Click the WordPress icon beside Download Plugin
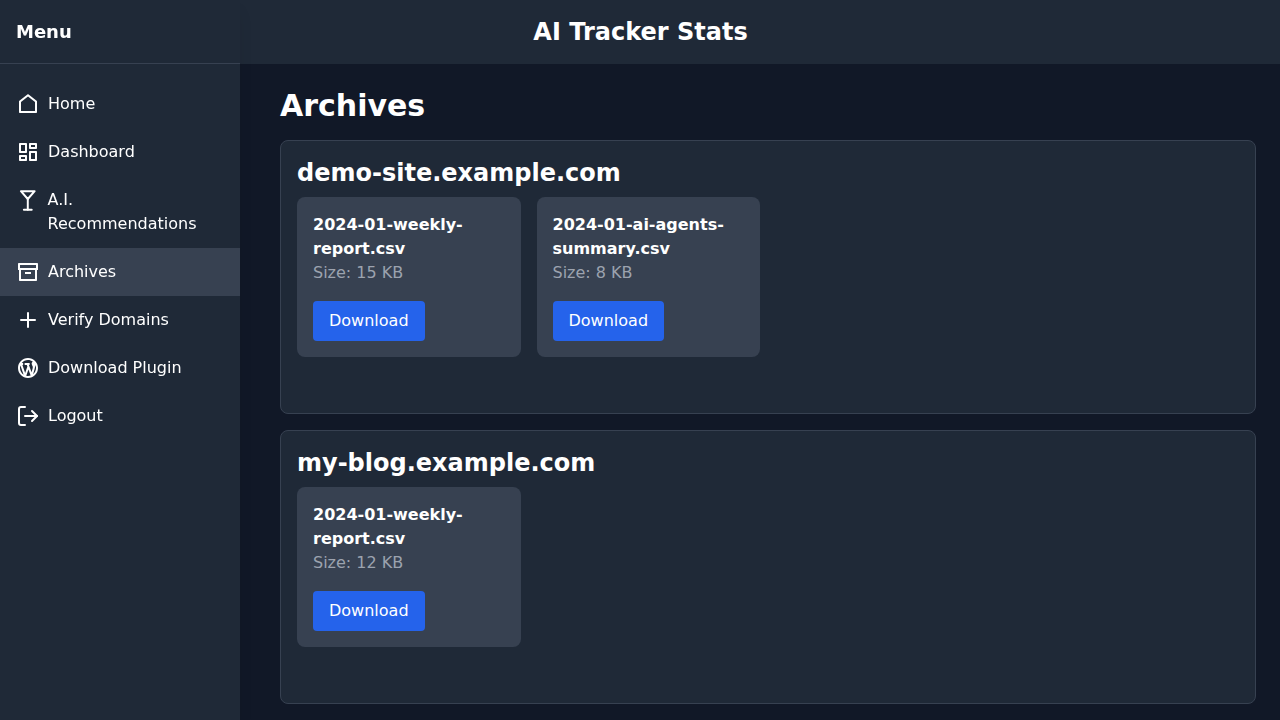 point(27,367)
